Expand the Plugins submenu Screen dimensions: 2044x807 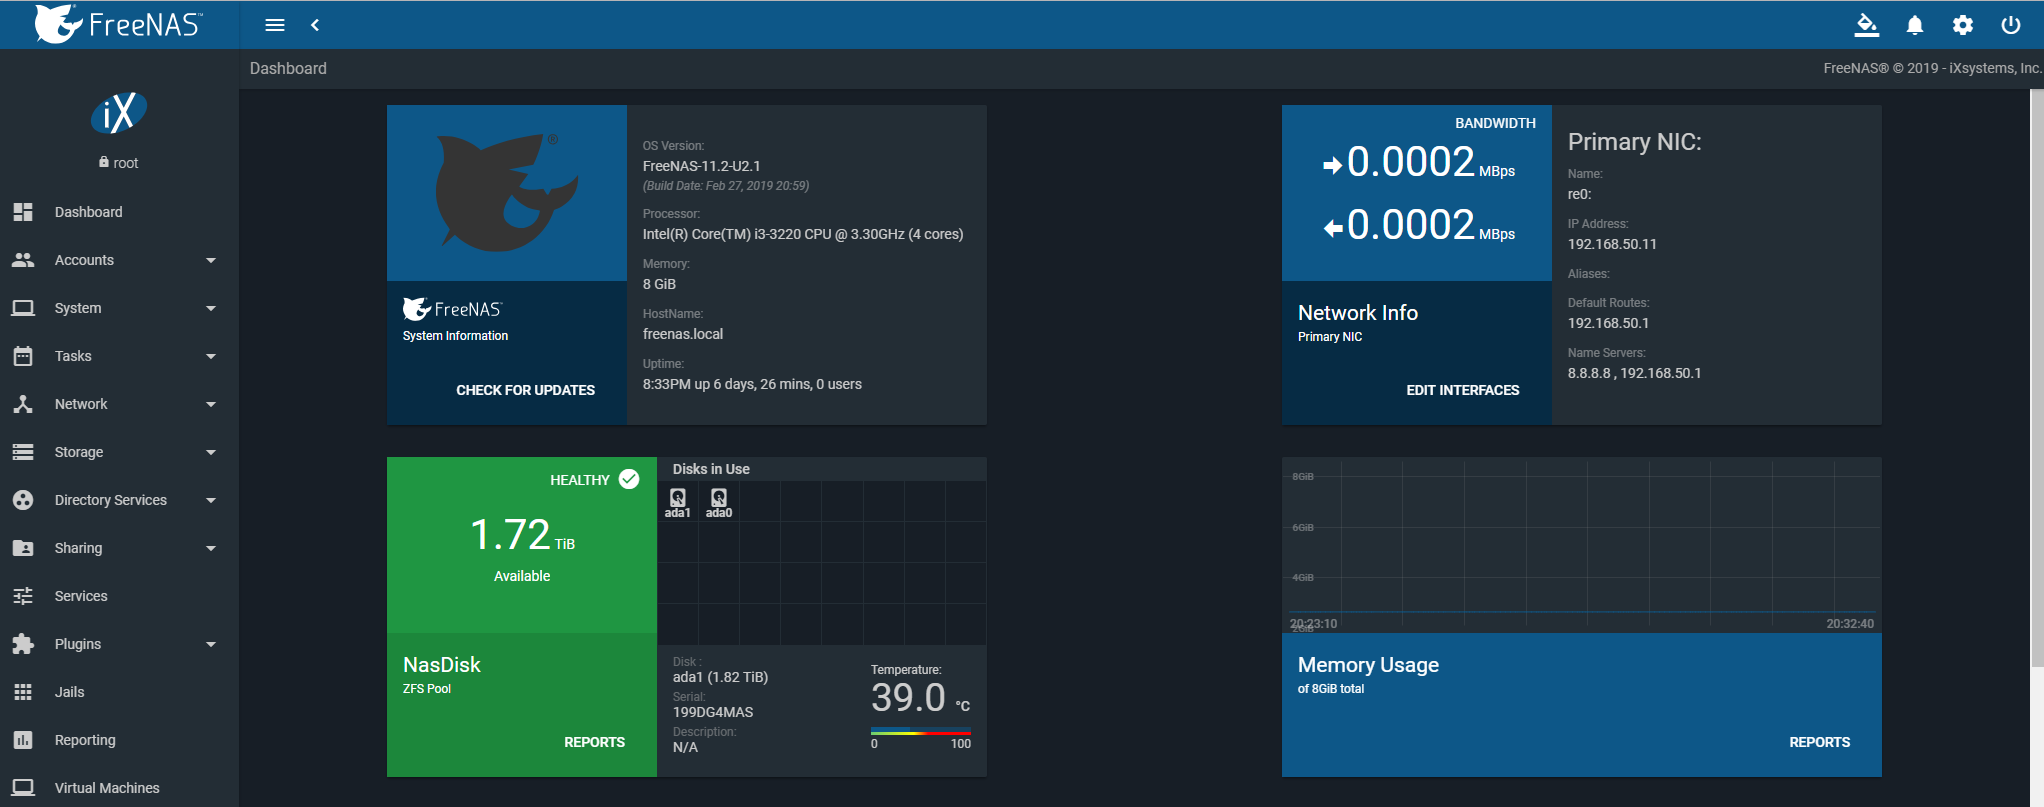point(210,644)
